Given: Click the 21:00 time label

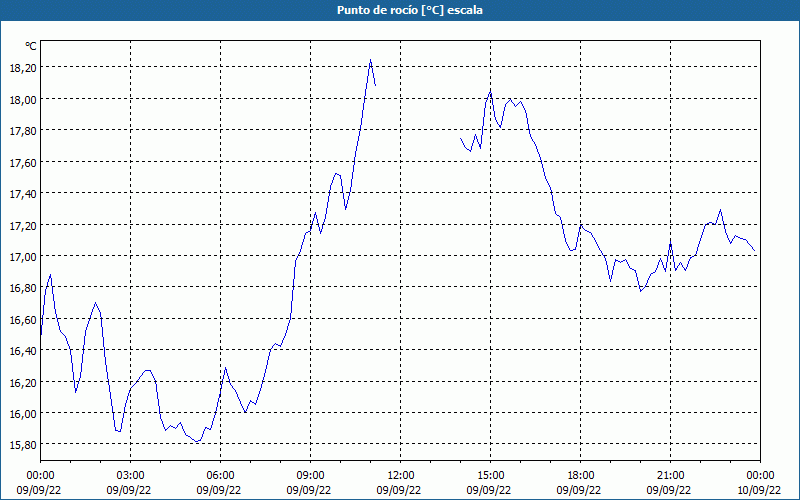Looking at the screenshot, I should tap(670, 476).
